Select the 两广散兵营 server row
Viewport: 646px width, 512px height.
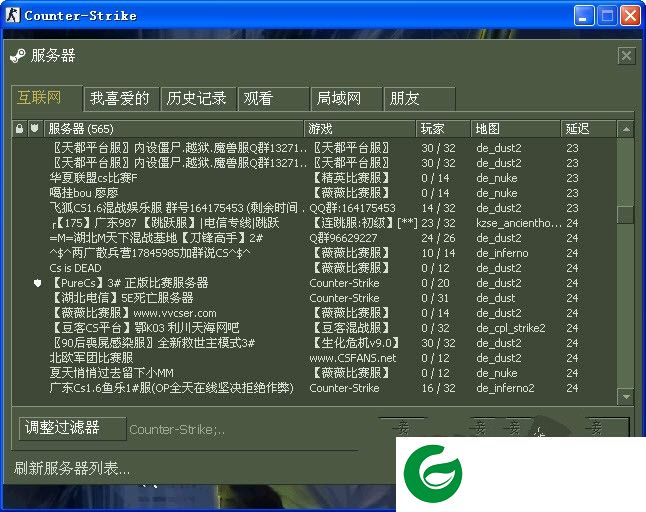point(314,253)
